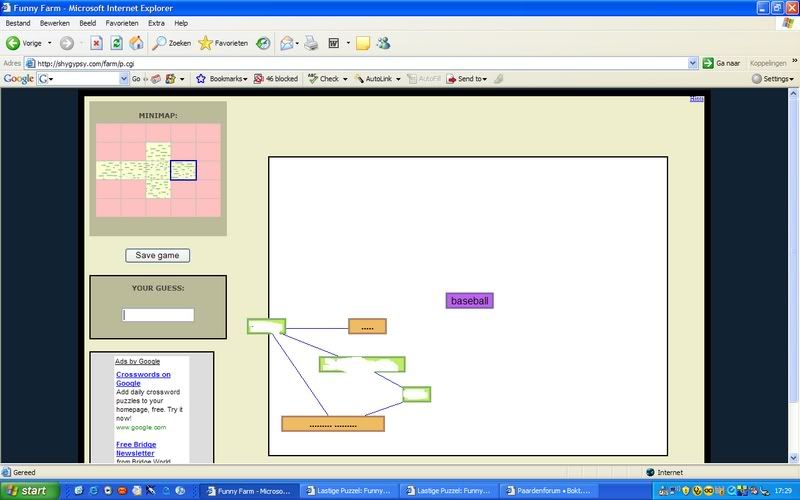The width and height of the screenshot is (800, 500).
Task: Click the 46 blocked popup blocker
Action: point(275,78)
